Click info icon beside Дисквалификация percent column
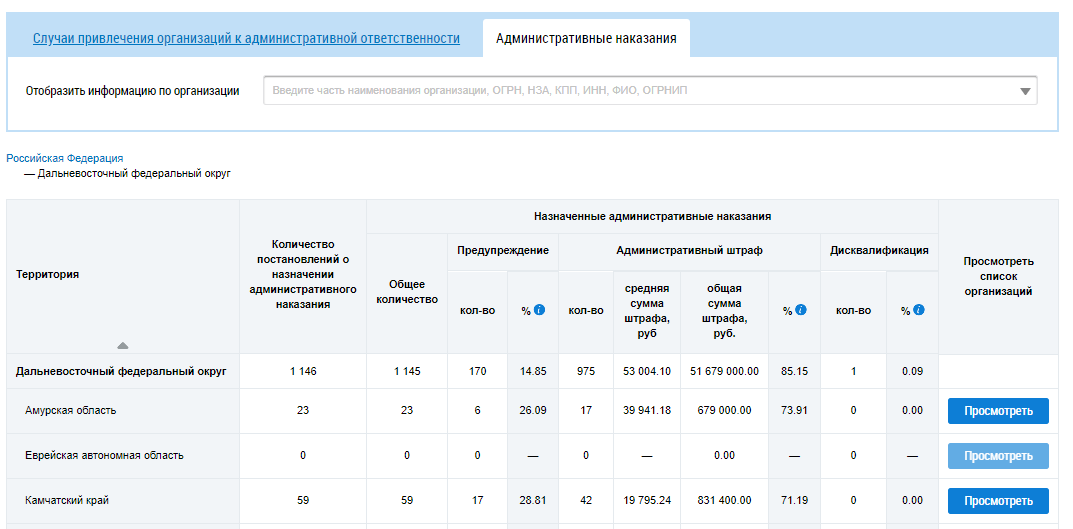 tap(919, 310)
